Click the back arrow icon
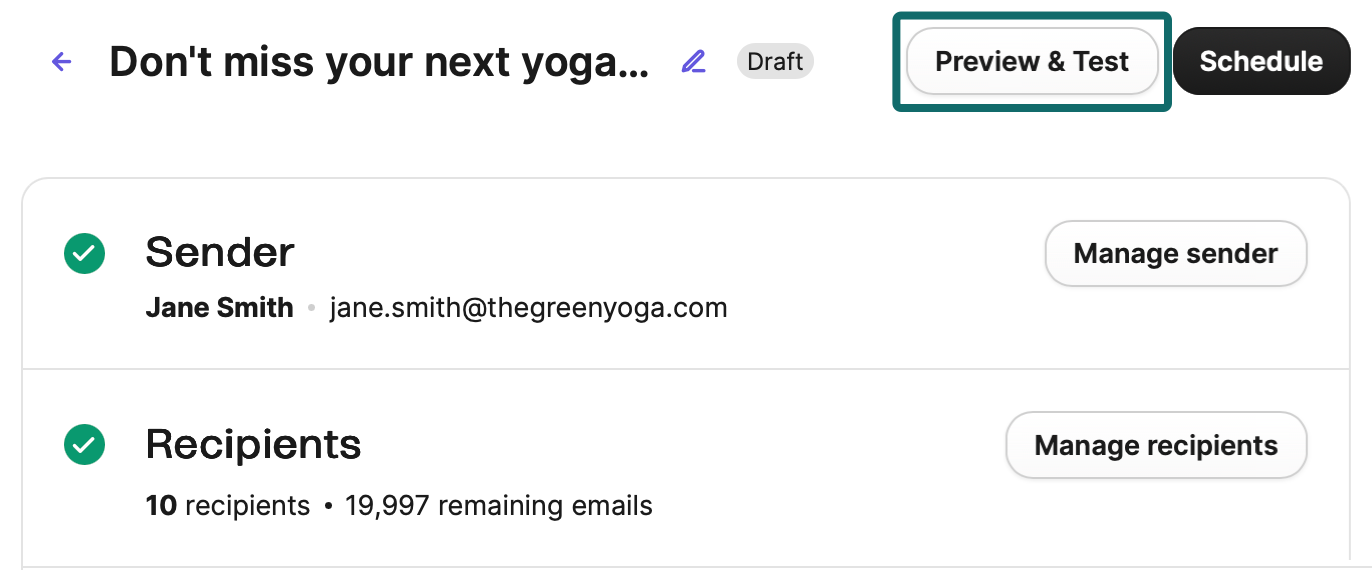 [x=62, y=62]
